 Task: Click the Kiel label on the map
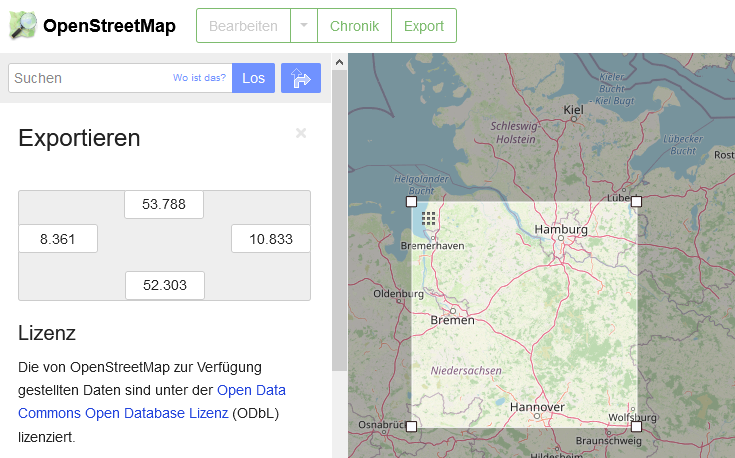tap(573, 110)
